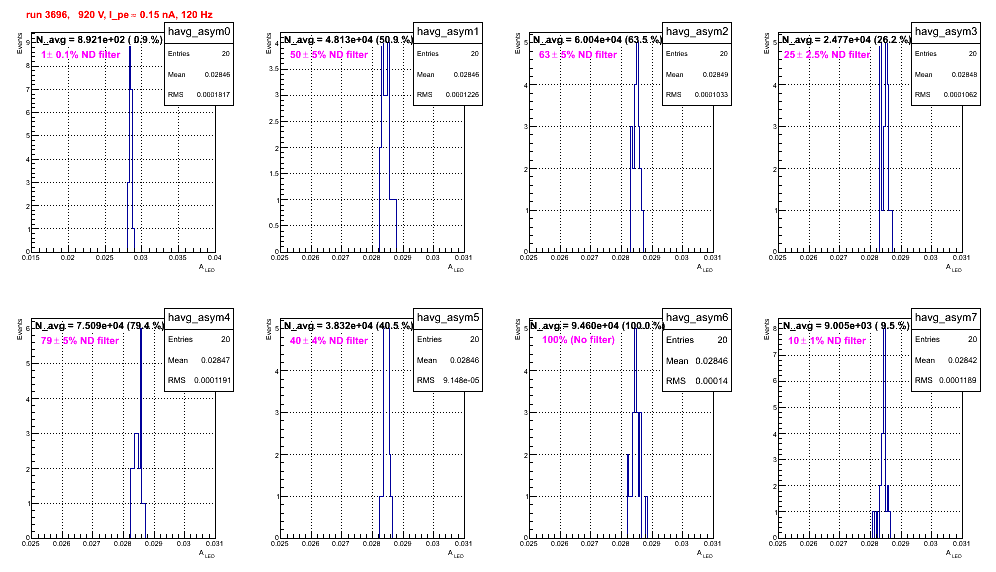The image size is (996, 572).
Task: Click x-axis label 0.04 in havg_asym0 plot
Action: [215, 257]
